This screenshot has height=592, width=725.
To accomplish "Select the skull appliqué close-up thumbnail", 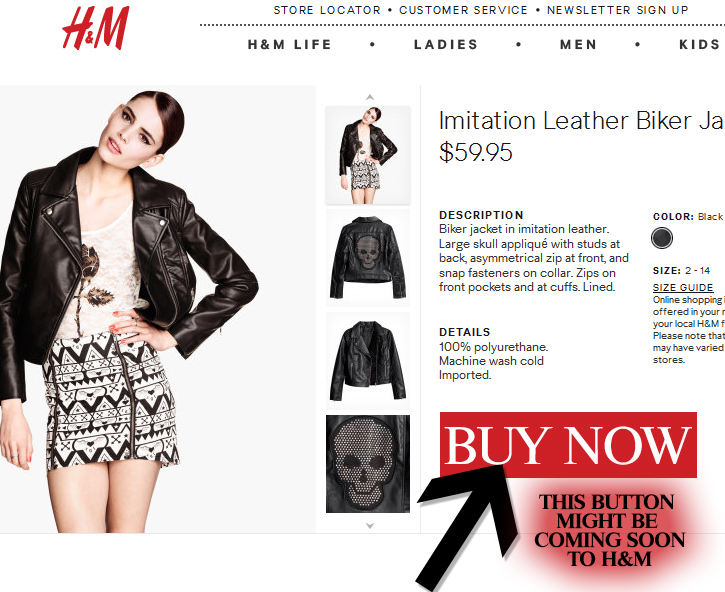I will (x=368, y=464).
